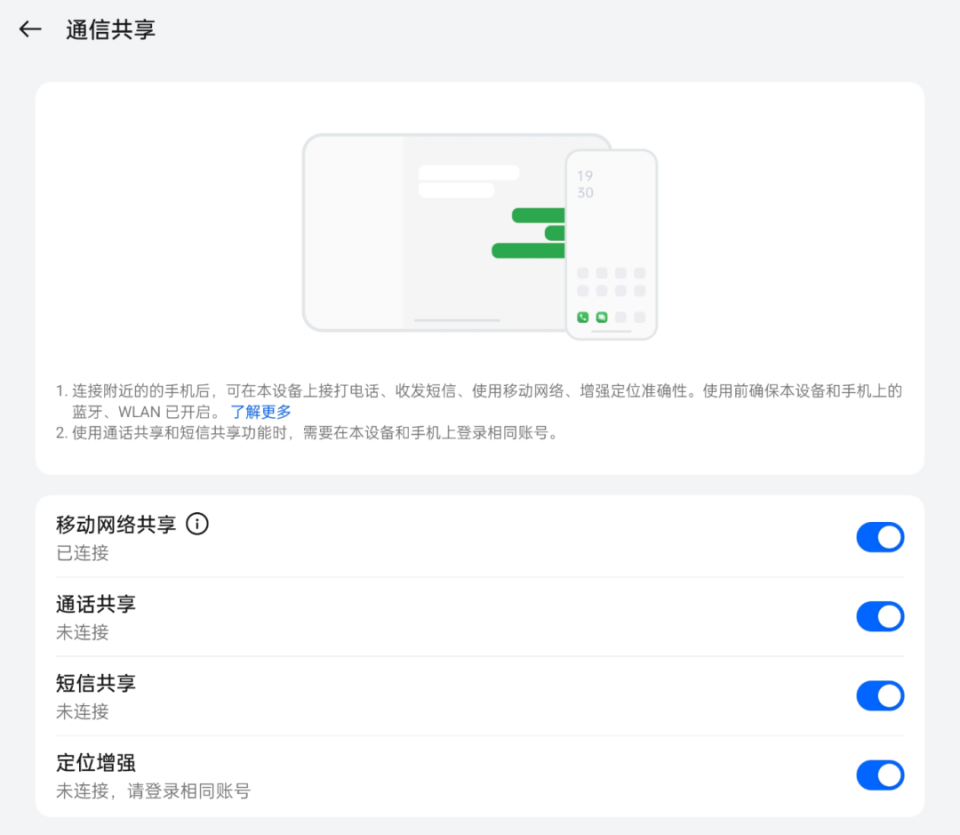Disable the 移动网络共享 toggle

880,537
